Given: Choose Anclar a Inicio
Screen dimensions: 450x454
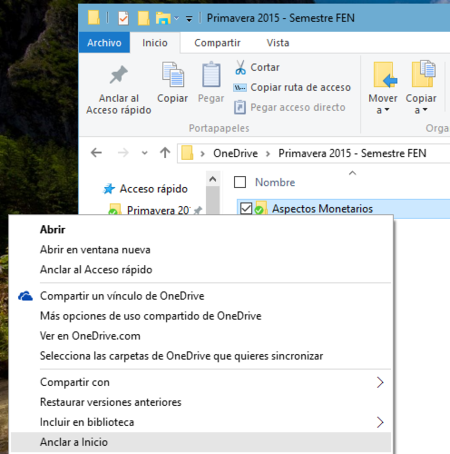Looking at the screenshot, I should click(201, 442).
